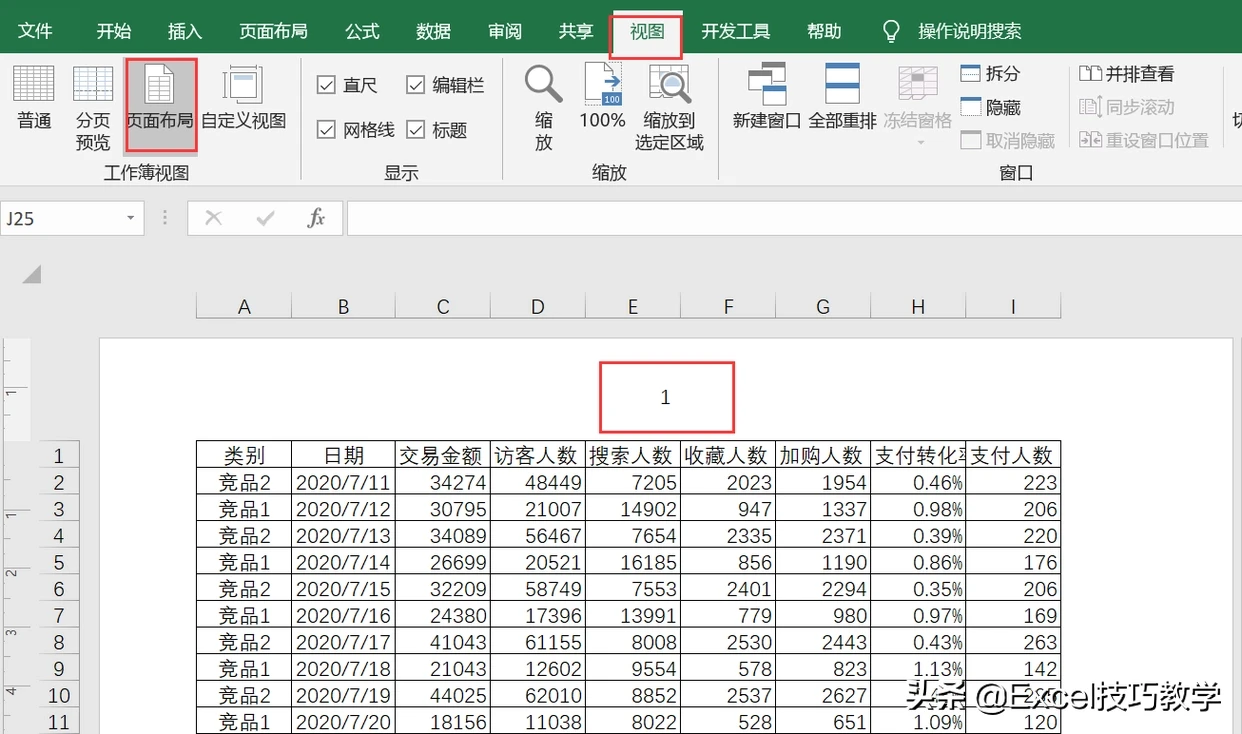Hide the window (隐藏)
The height and width of the screenshot is (734, 1242).
click(990, 107)
